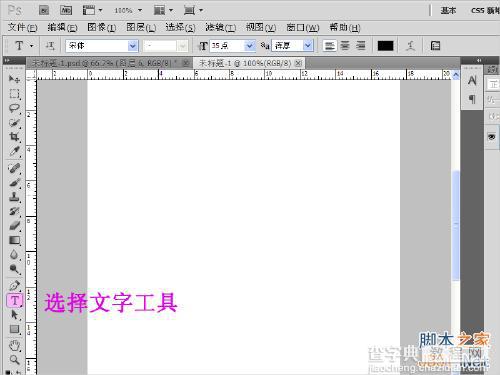Screen dimensions: 500x375
Task: Select the Crop tool
Action: (x=14, y=137)
